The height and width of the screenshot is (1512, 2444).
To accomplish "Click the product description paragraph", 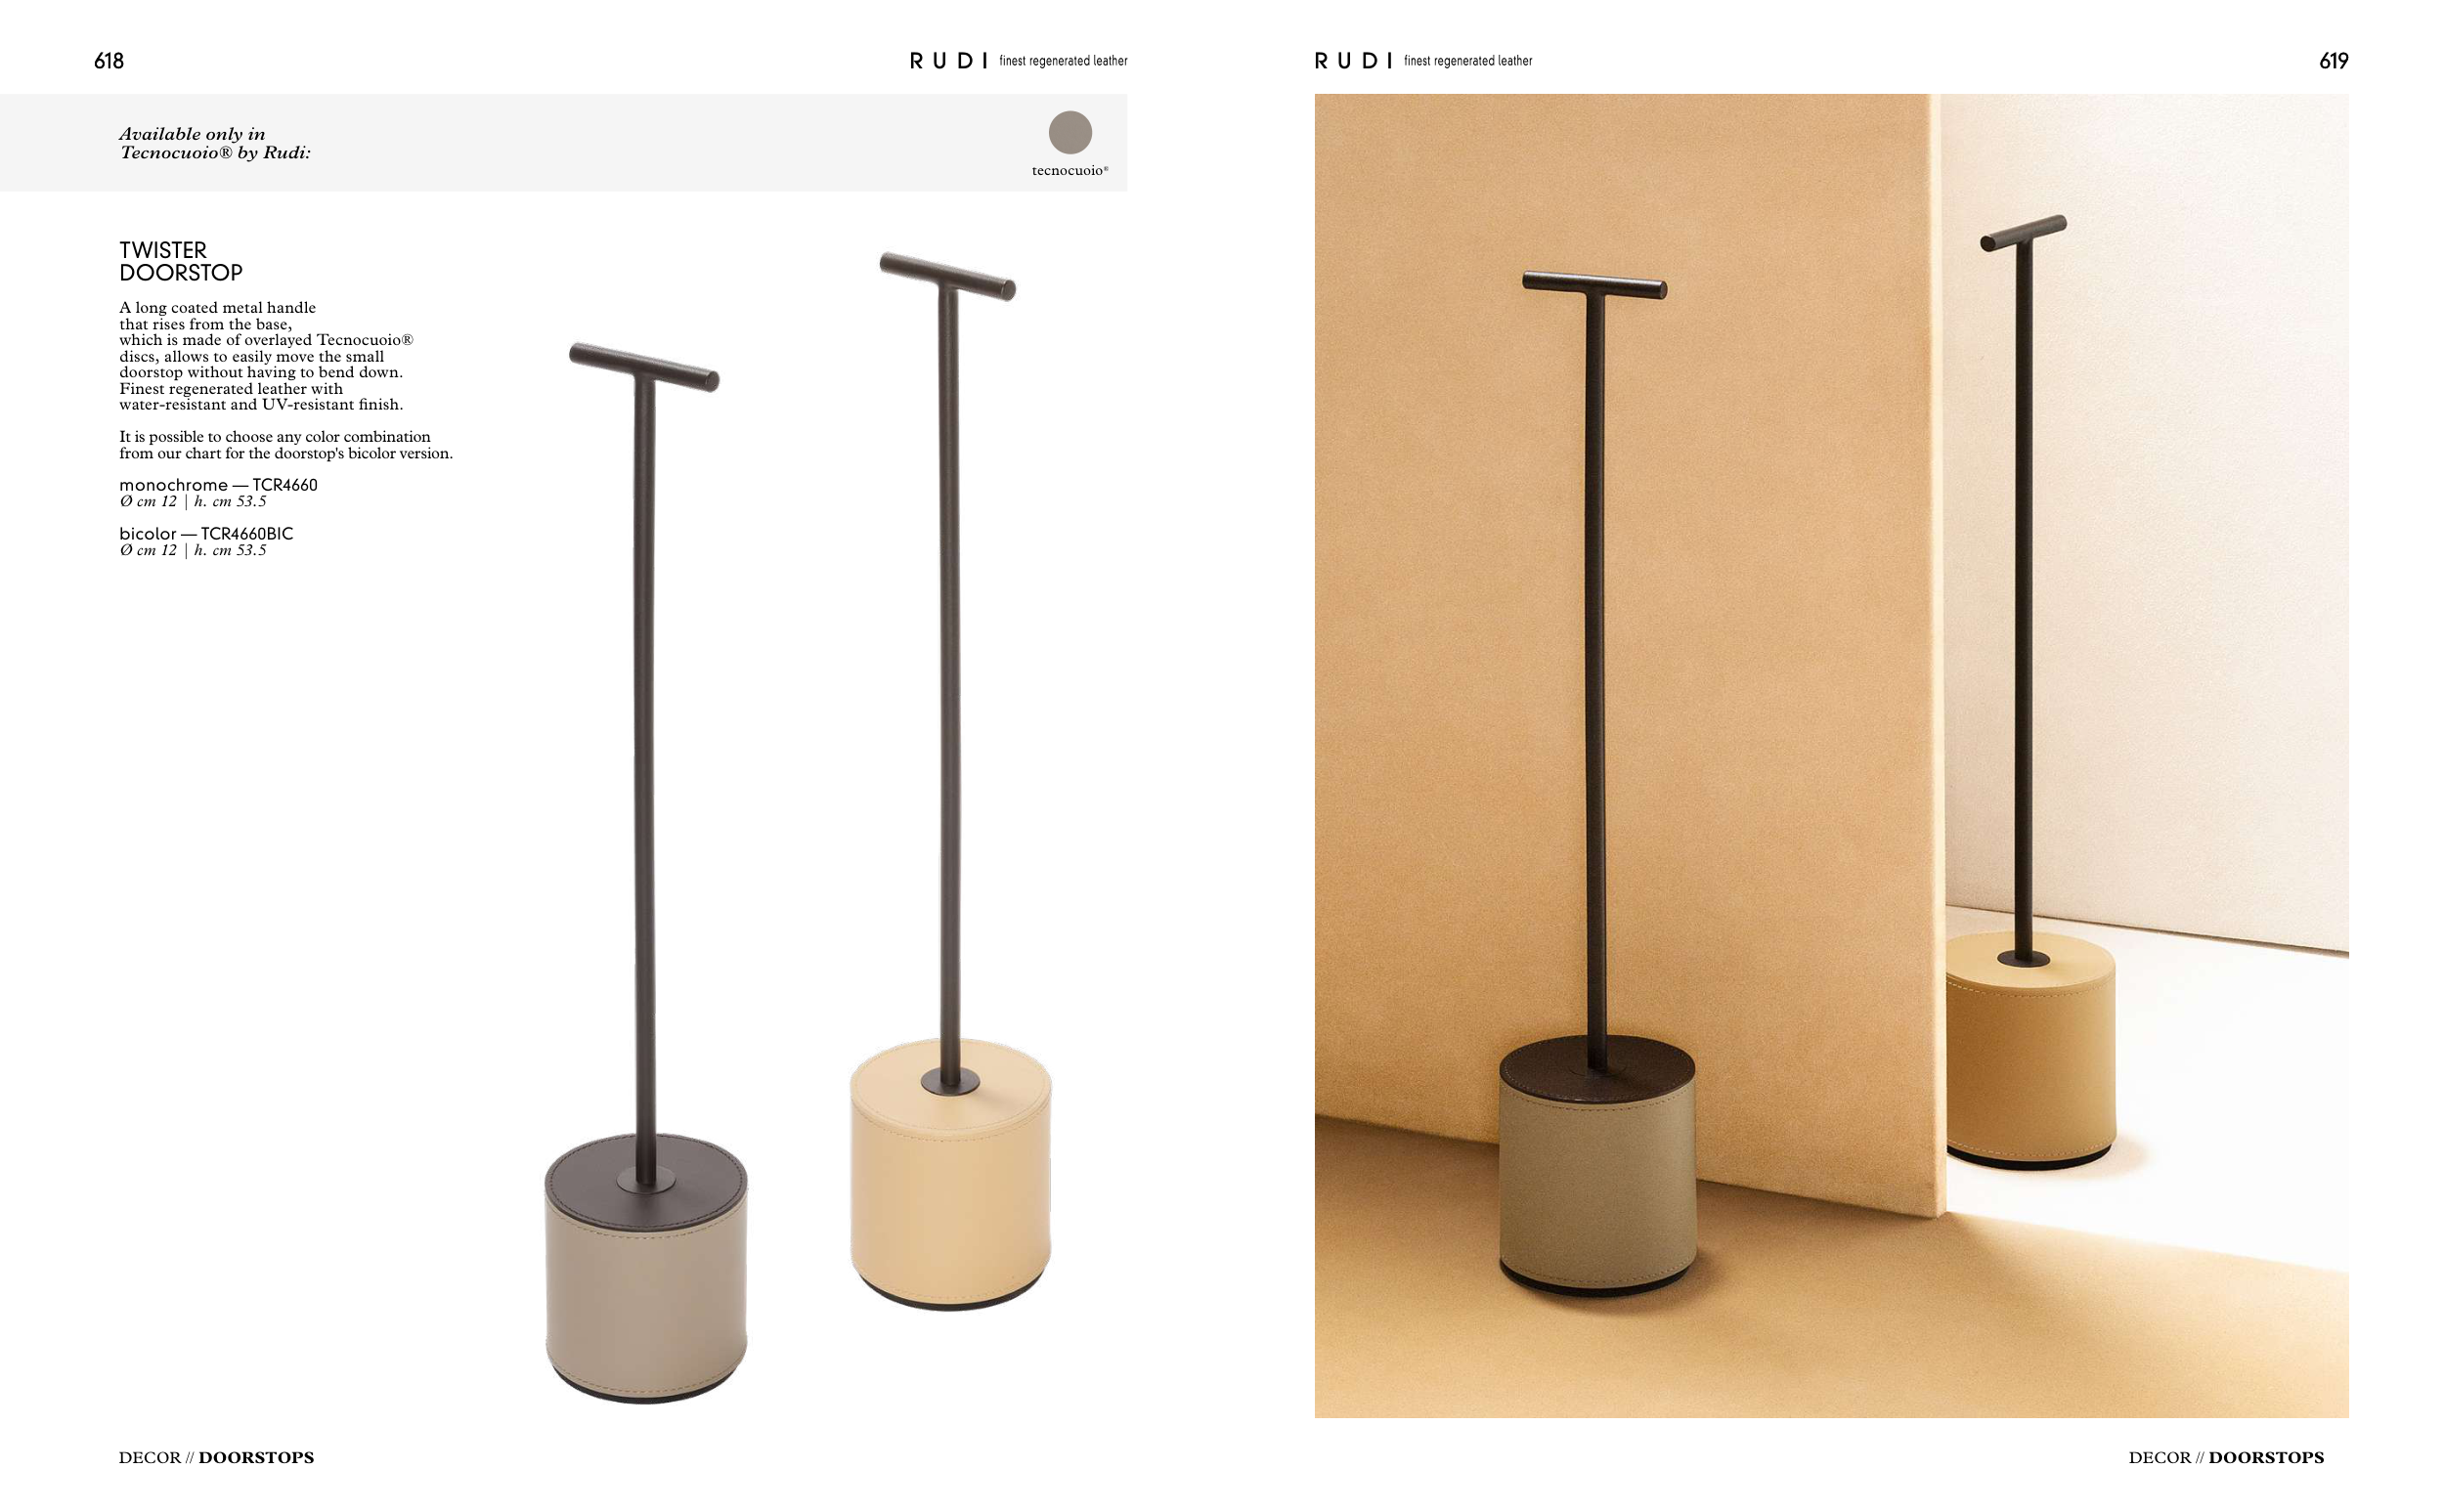I will pyautogui.click(x=266, y=356).
